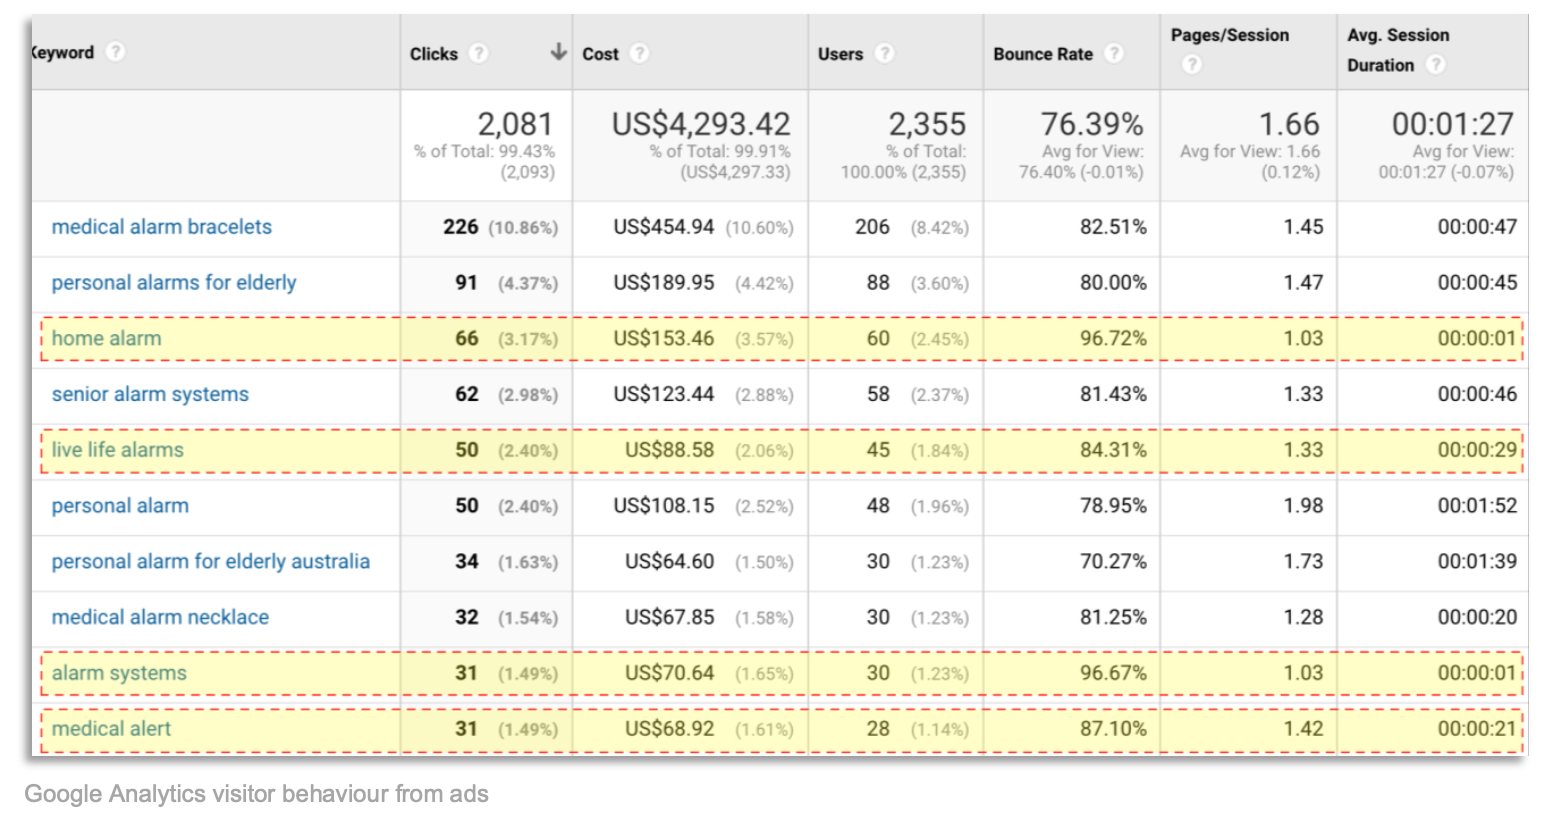Screen dimensions: 1548x820
Task: Select cost US$68.92 cell
Action: (670, 729)
